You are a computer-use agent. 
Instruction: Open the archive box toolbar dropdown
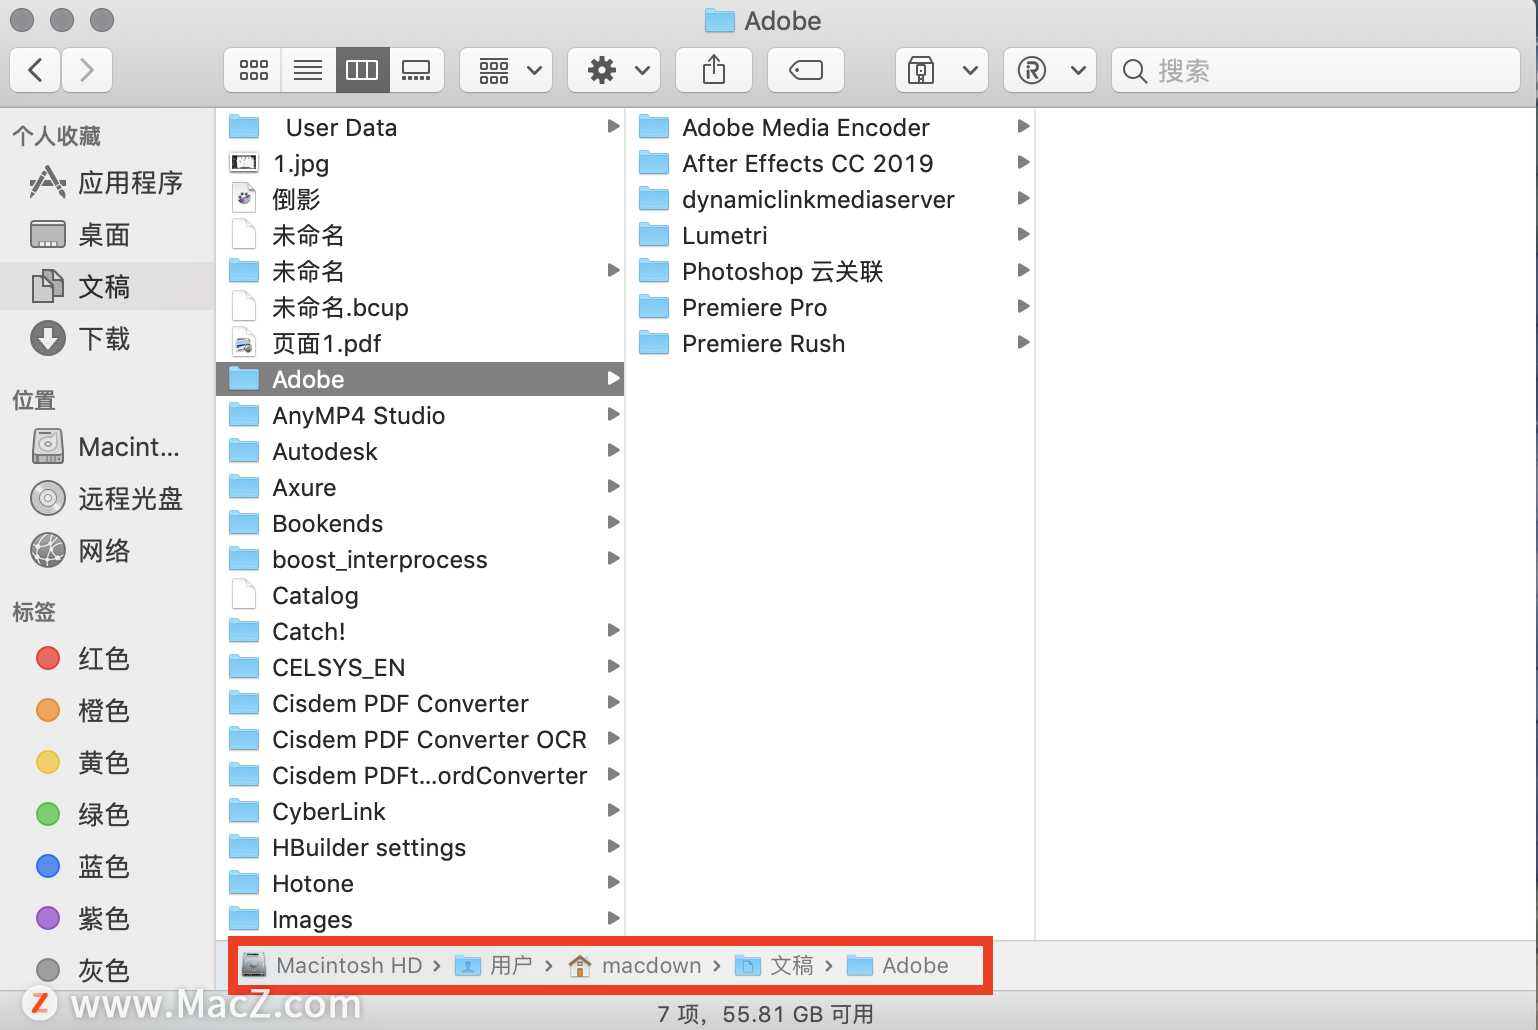[942, 70]
